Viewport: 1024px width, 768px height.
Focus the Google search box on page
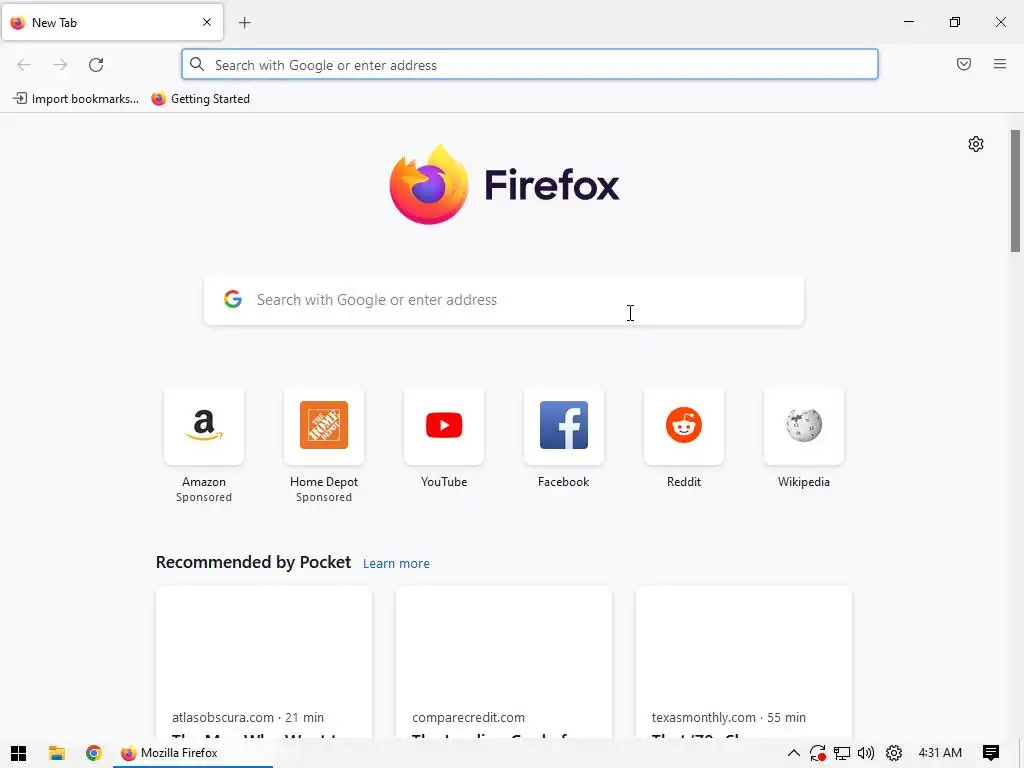click(504, 300)
